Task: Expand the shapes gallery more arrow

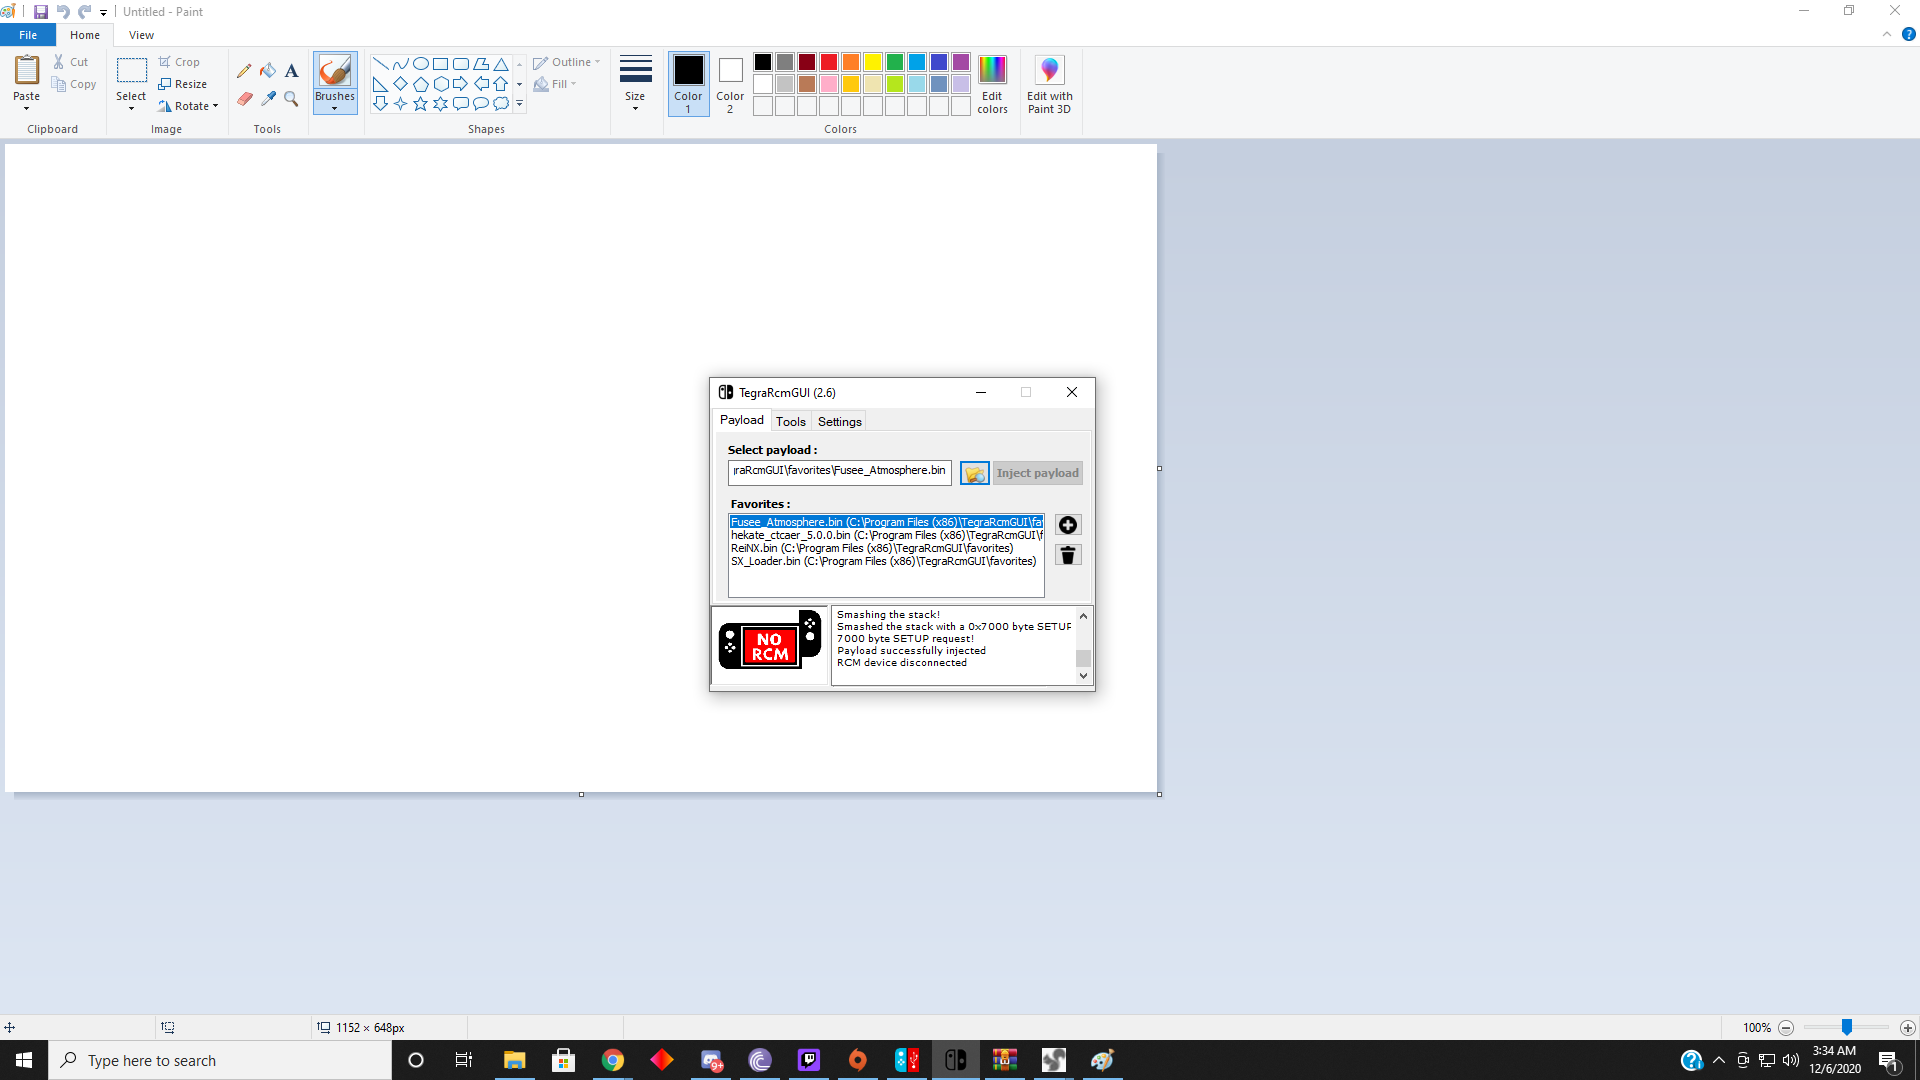Action: (x=520, y=104)
